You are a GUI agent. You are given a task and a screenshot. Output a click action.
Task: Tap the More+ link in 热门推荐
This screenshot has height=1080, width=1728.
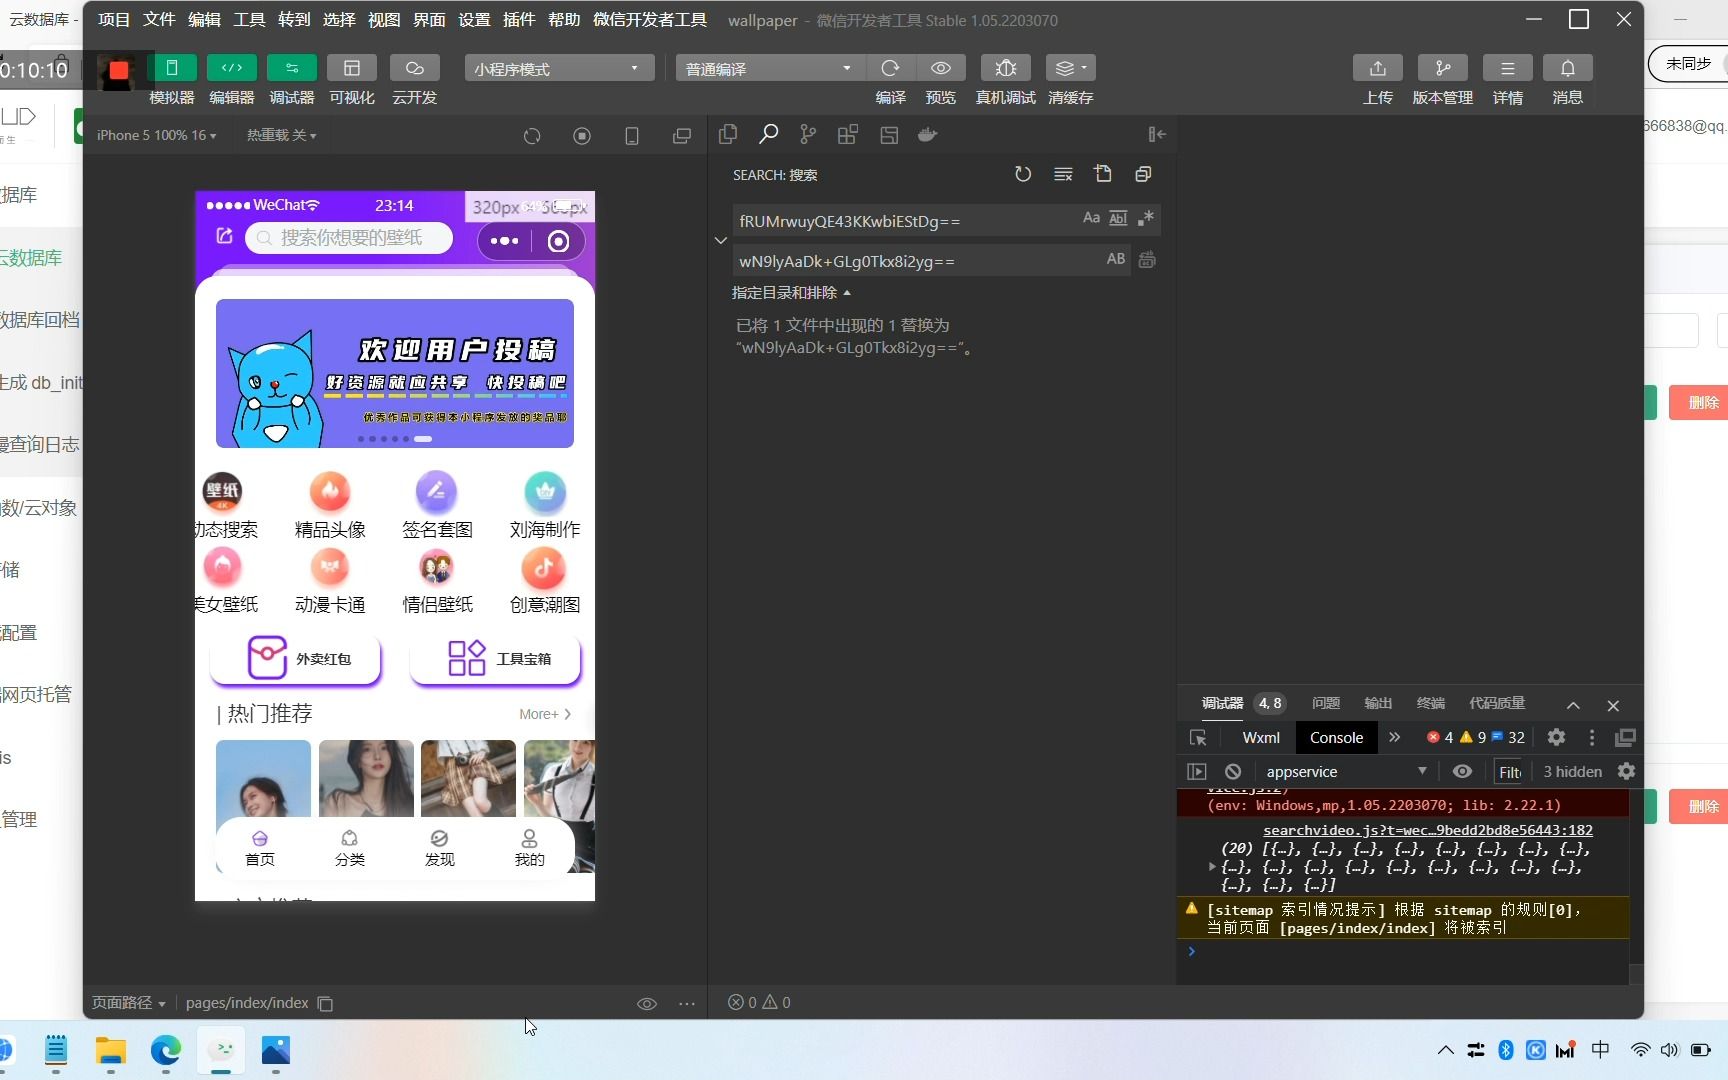tap(545, 714)
